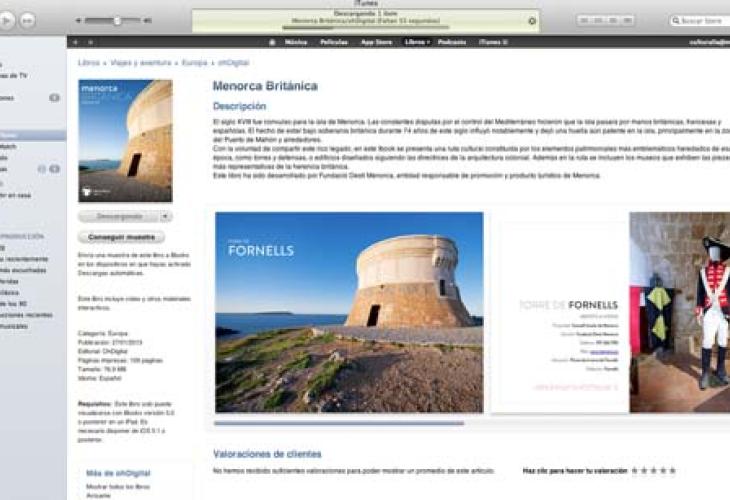The width and height of the screenshot is (730, 500).
Task: Click the screenshot gallery horizontal scrollbar
Action: pyautogui.click(x=340, y=424)
